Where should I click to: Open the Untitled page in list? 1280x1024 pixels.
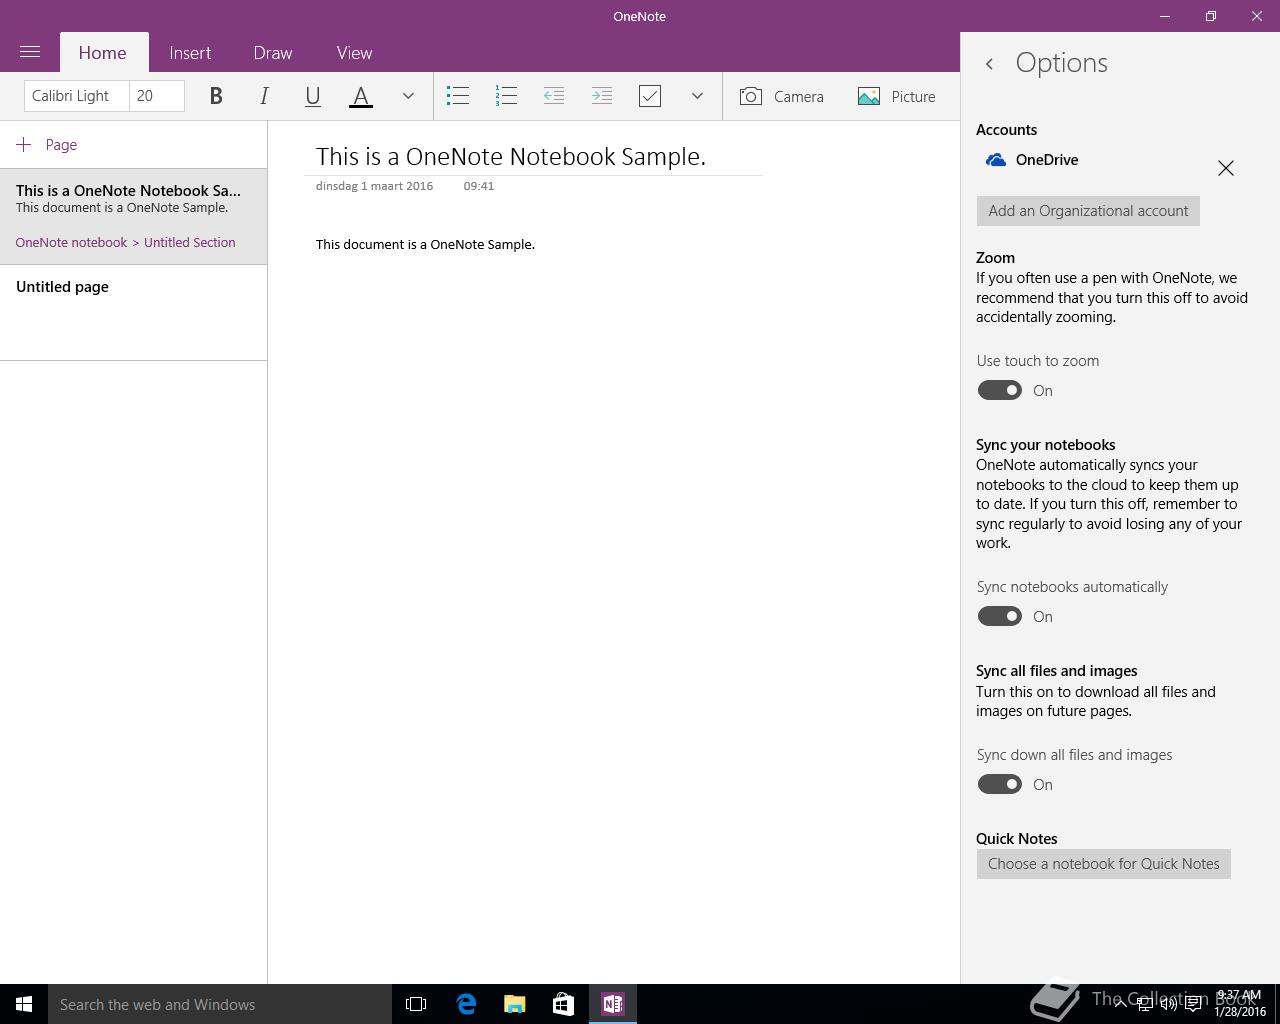pyautogui.click(x=133, y=312)
